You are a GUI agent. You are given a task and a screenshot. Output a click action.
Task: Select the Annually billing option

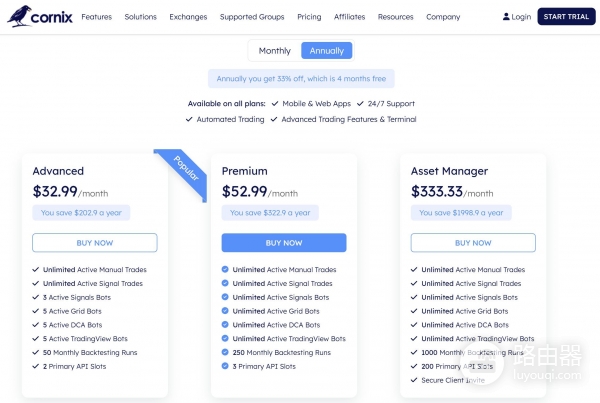point(326,50)
